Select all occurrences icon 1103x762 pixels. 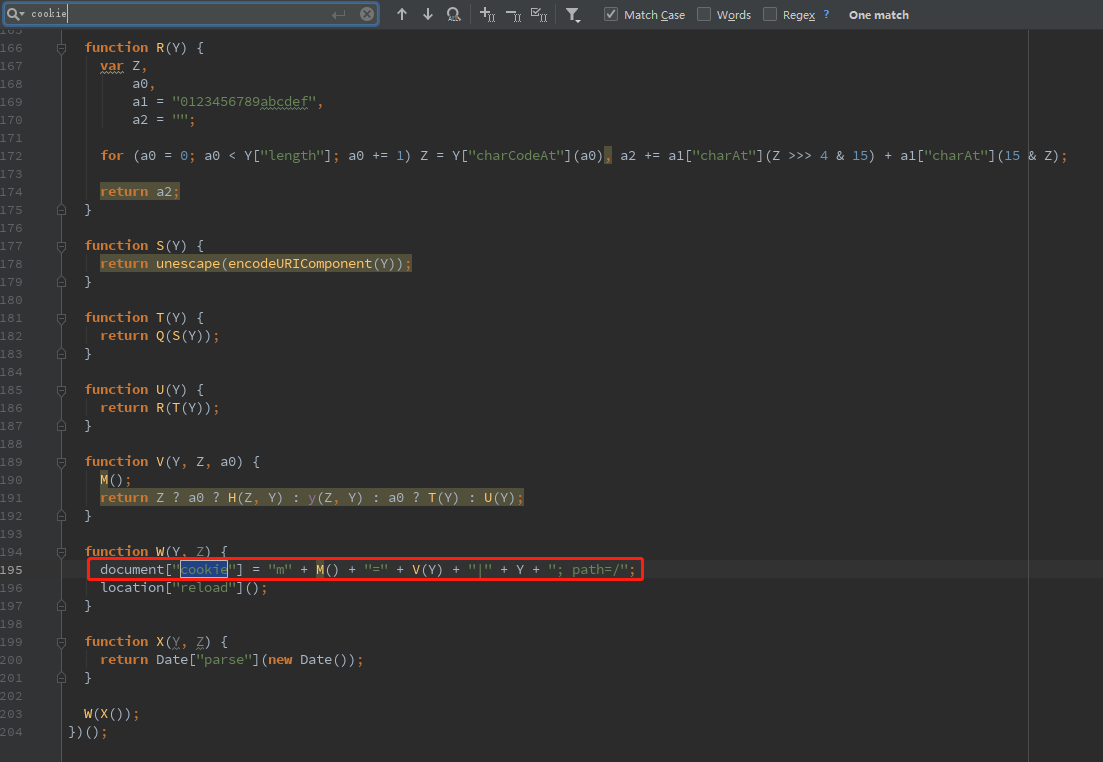(x=539, y=15)
